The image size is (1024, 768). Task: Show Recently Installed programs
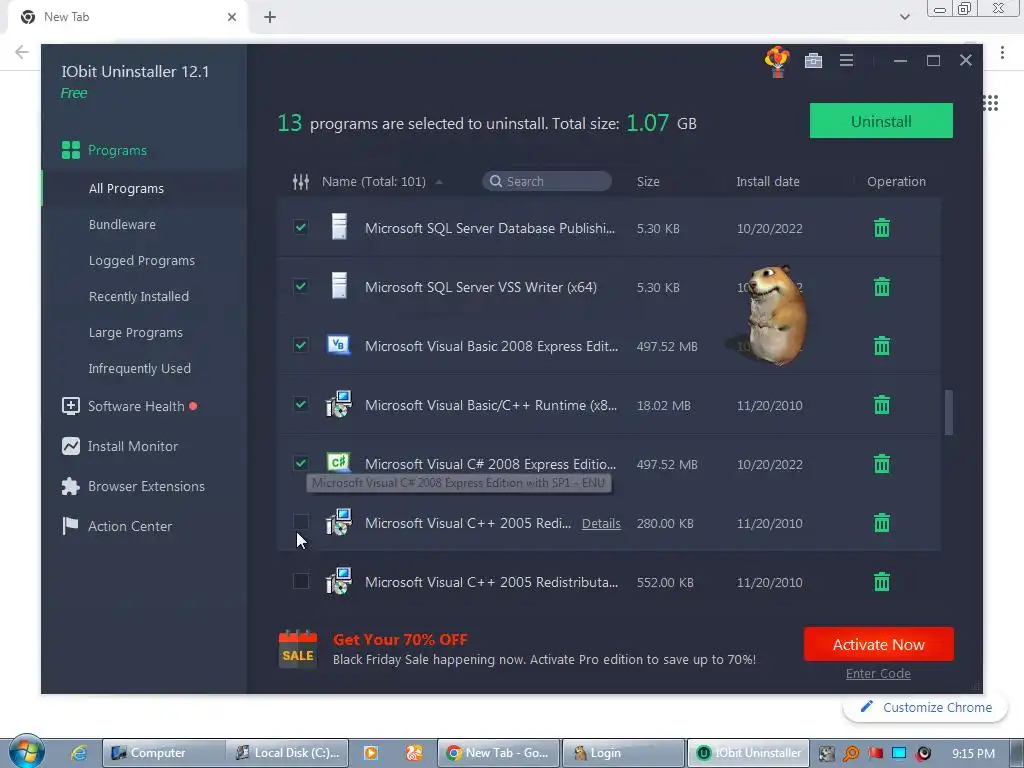[138, 296]
